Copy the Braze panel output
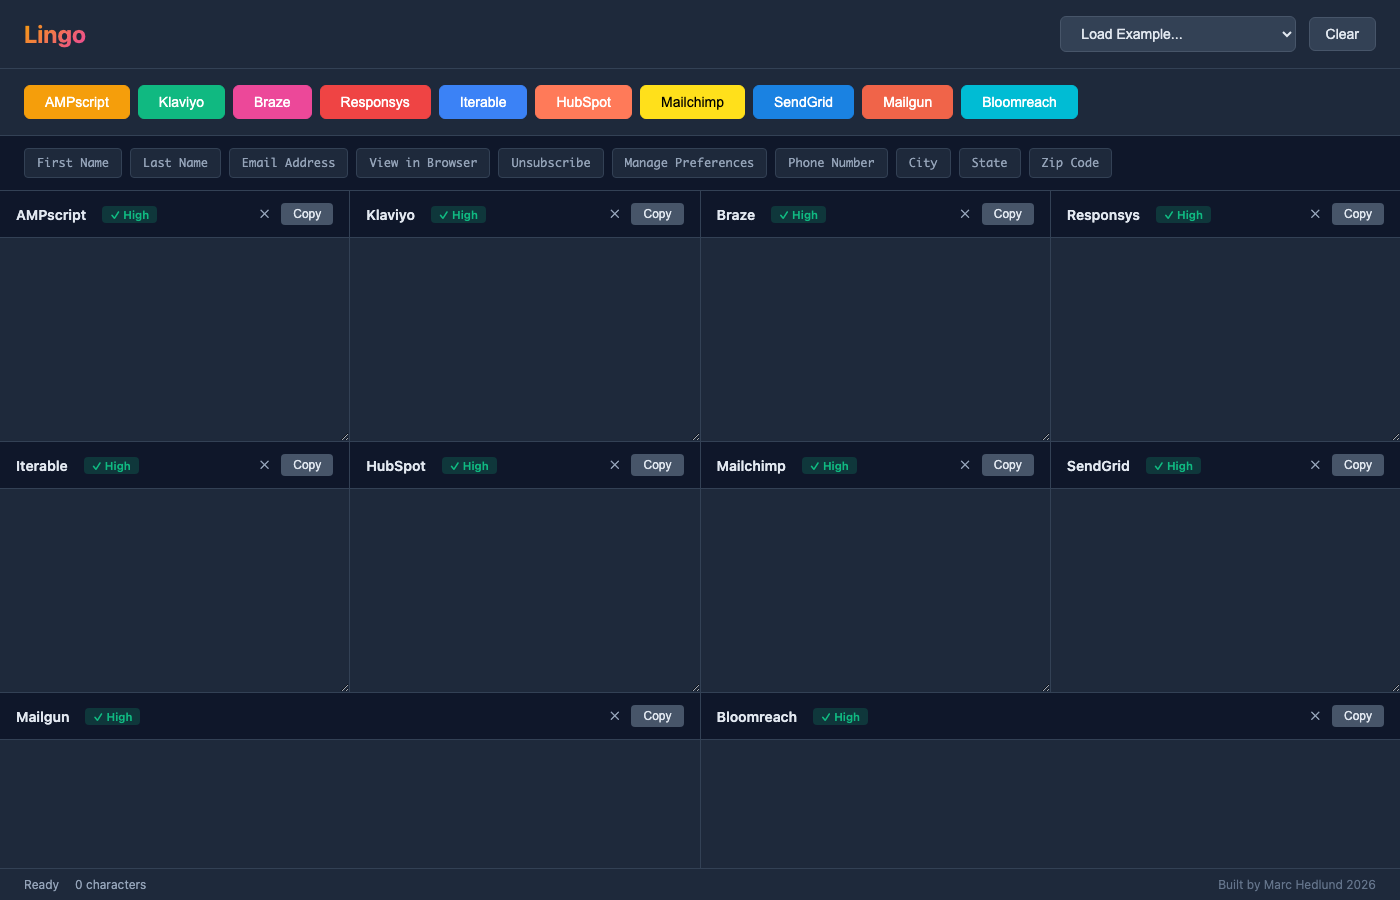 pos(1008,214)
